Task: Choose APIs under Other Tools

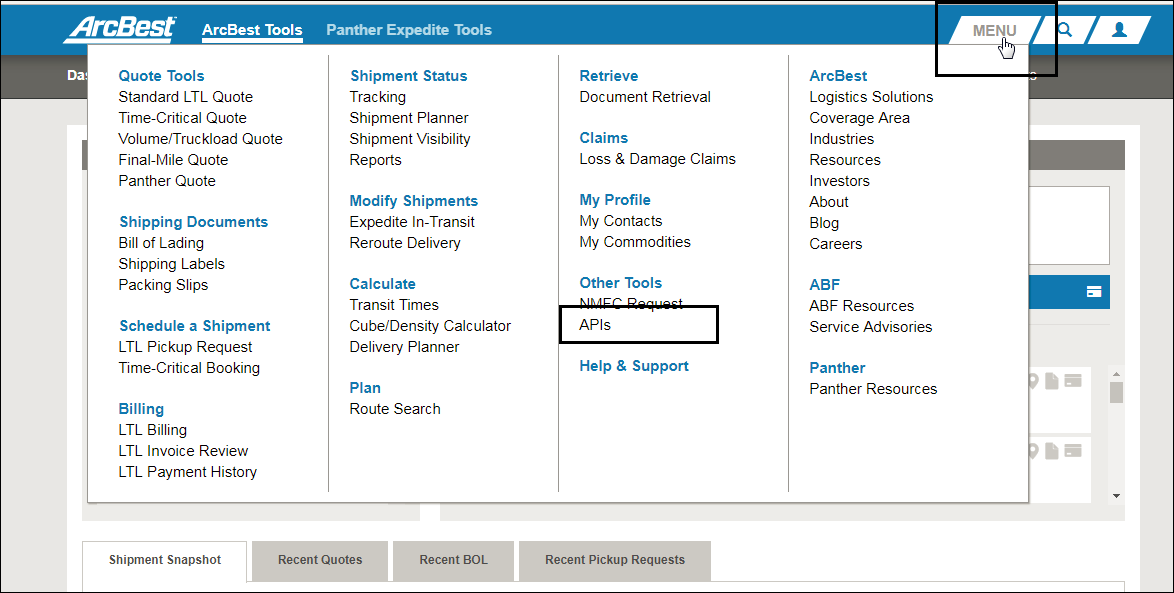Action: point(595,325)
